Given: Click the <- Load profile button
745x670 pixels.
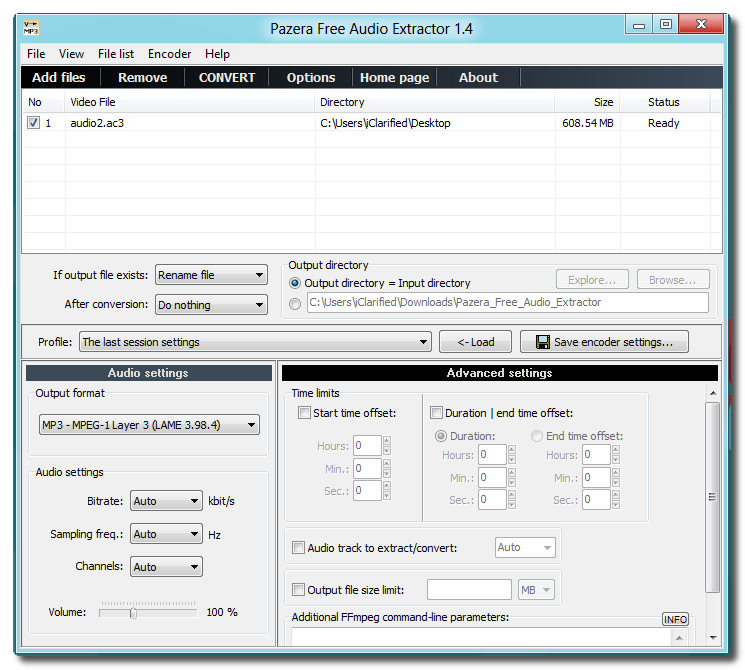Looking at the screenshot, I should pyautogui.click(x=476, y=342).
